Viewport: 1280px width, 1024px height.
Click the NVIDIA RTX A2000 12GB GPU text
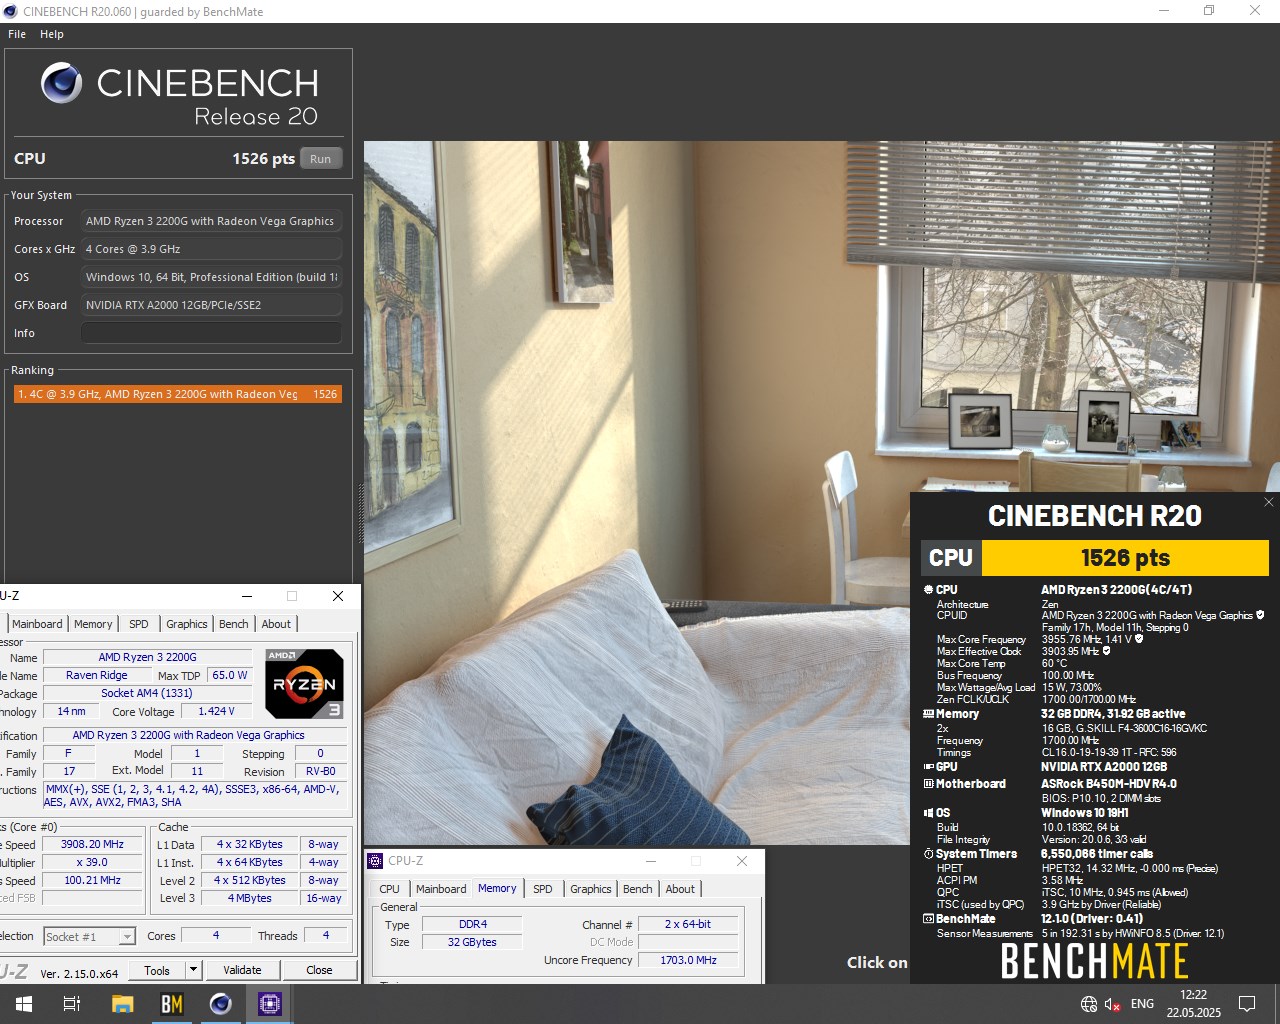tap(1104, 767)
